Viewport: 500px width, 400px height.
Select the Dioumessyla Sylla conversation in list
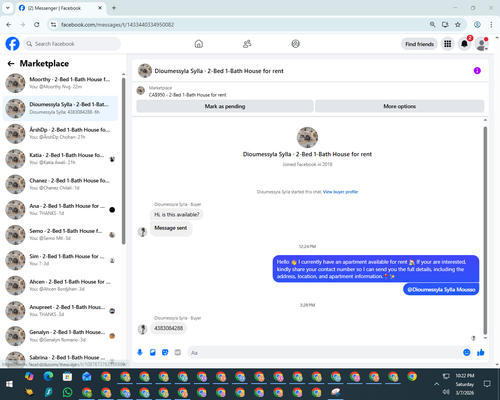coord(60,108)
